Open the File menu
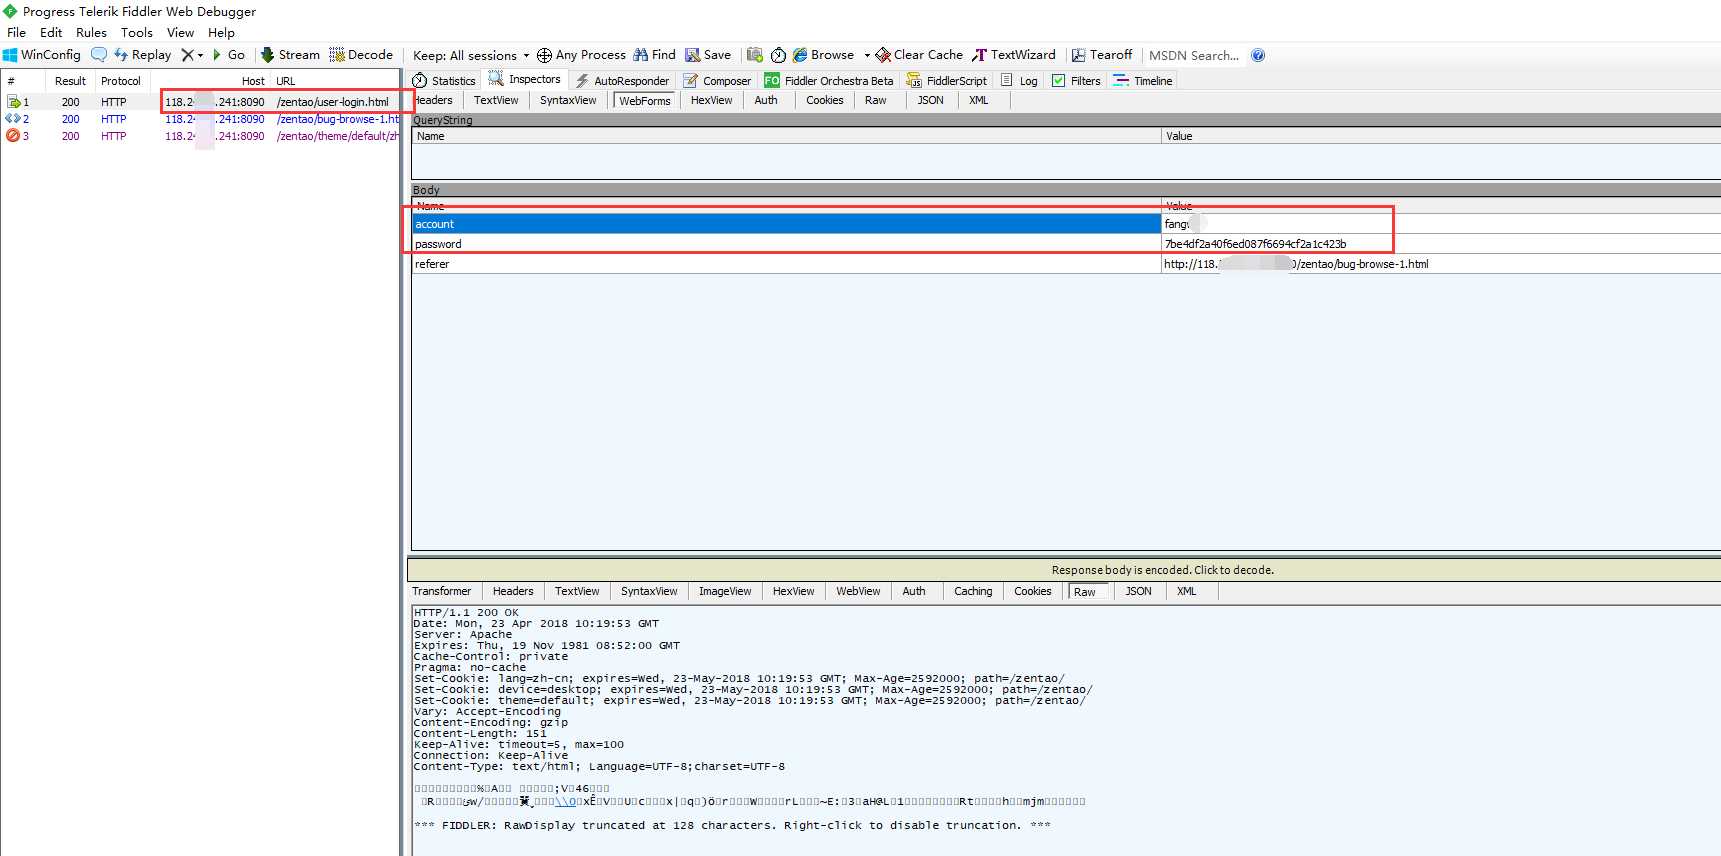The height and width of the screenshot is (856, 1721). [16, 33]
